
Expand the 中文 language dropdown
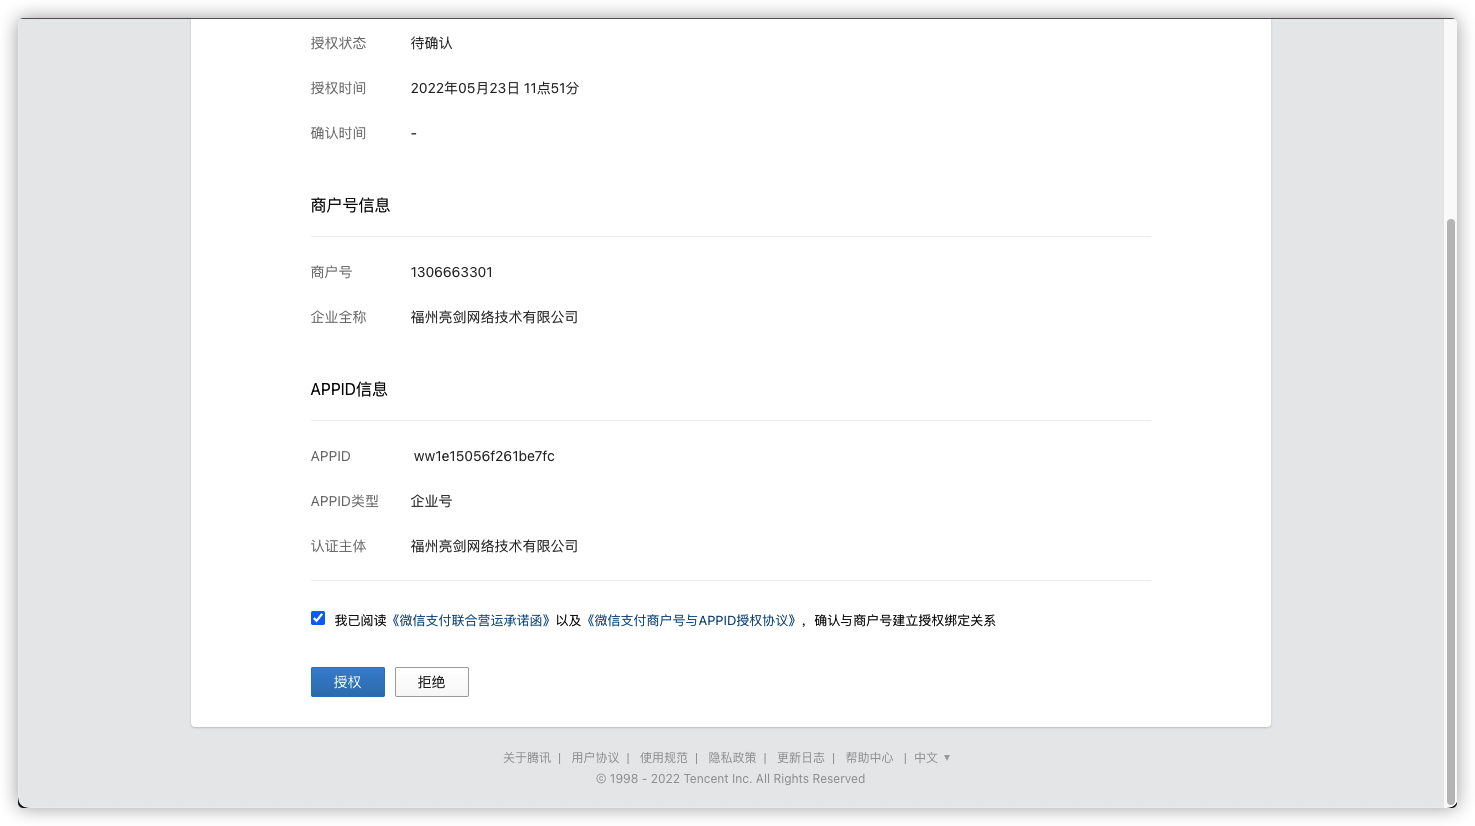pyautogui.click(x=932, y=758)
